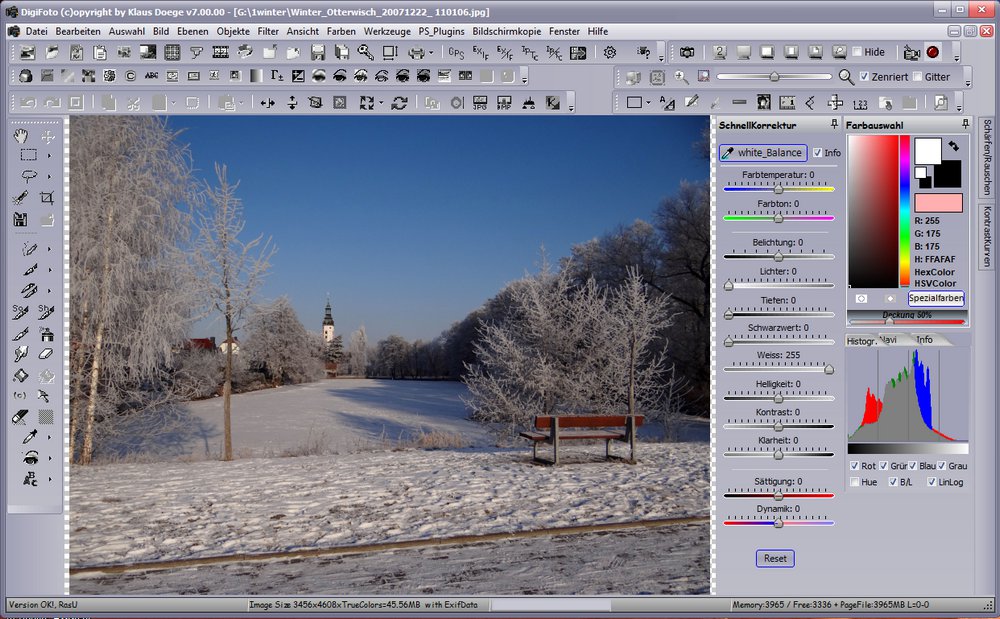Open settings via the gear icon

click(x=610, y=52)
